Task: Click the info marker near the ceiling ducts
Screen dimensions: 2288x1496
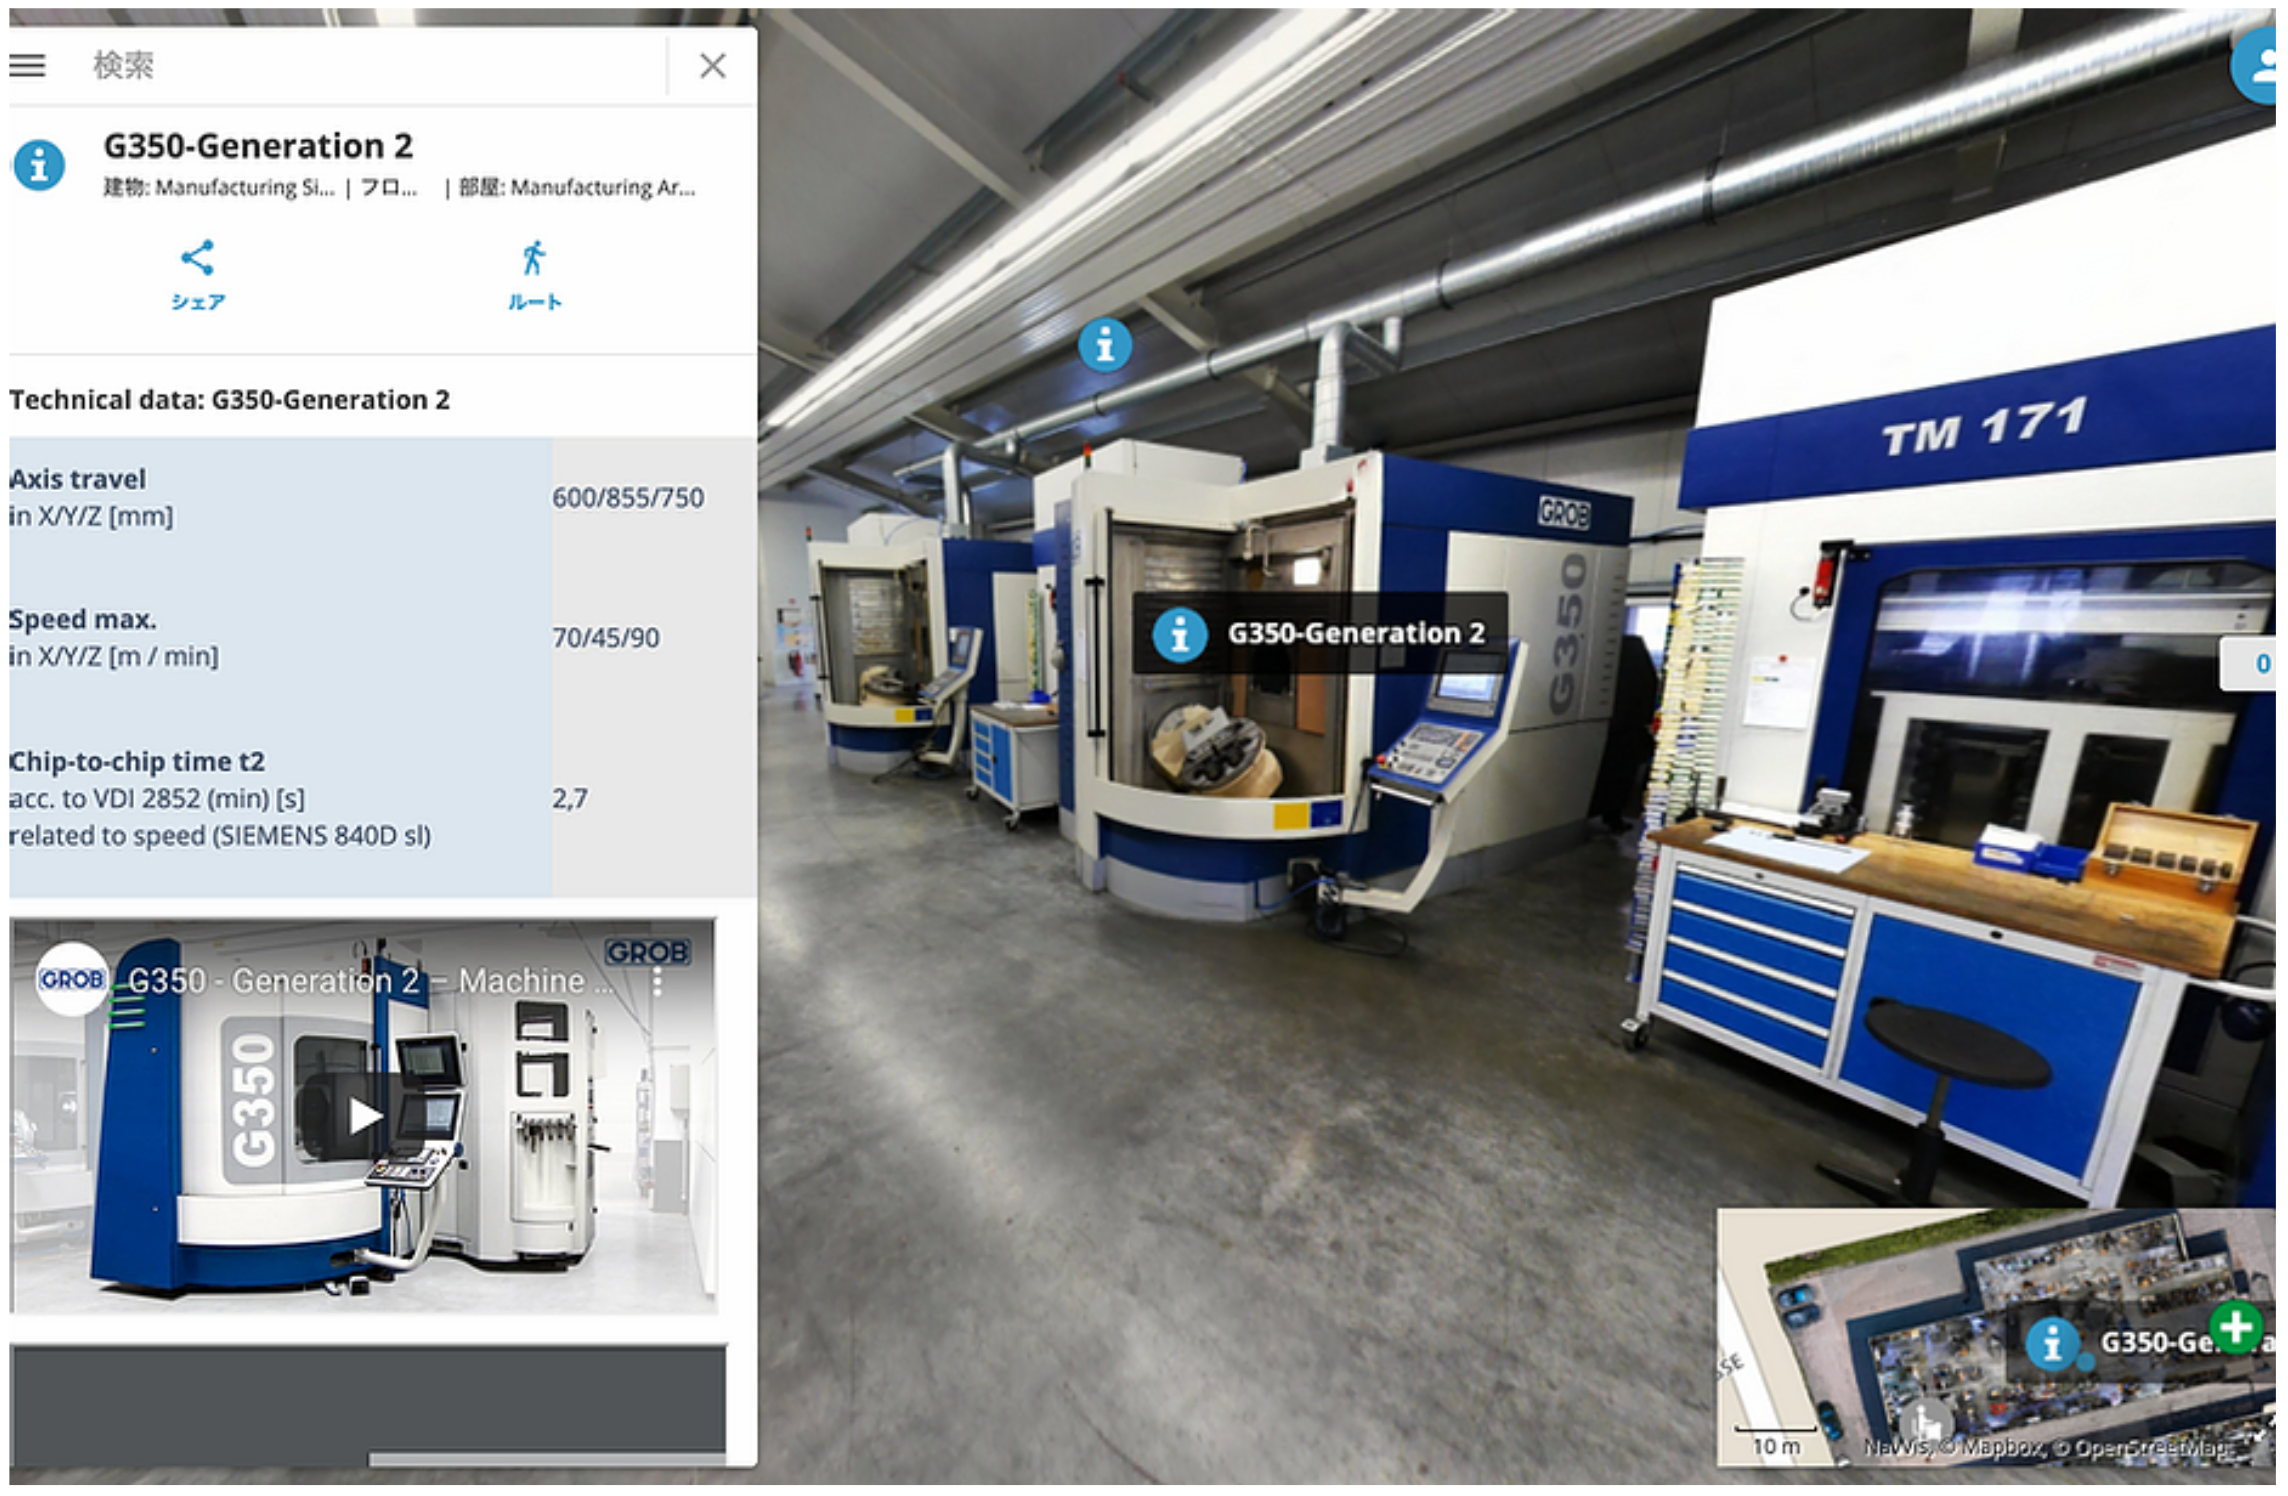Action: 1104,346
